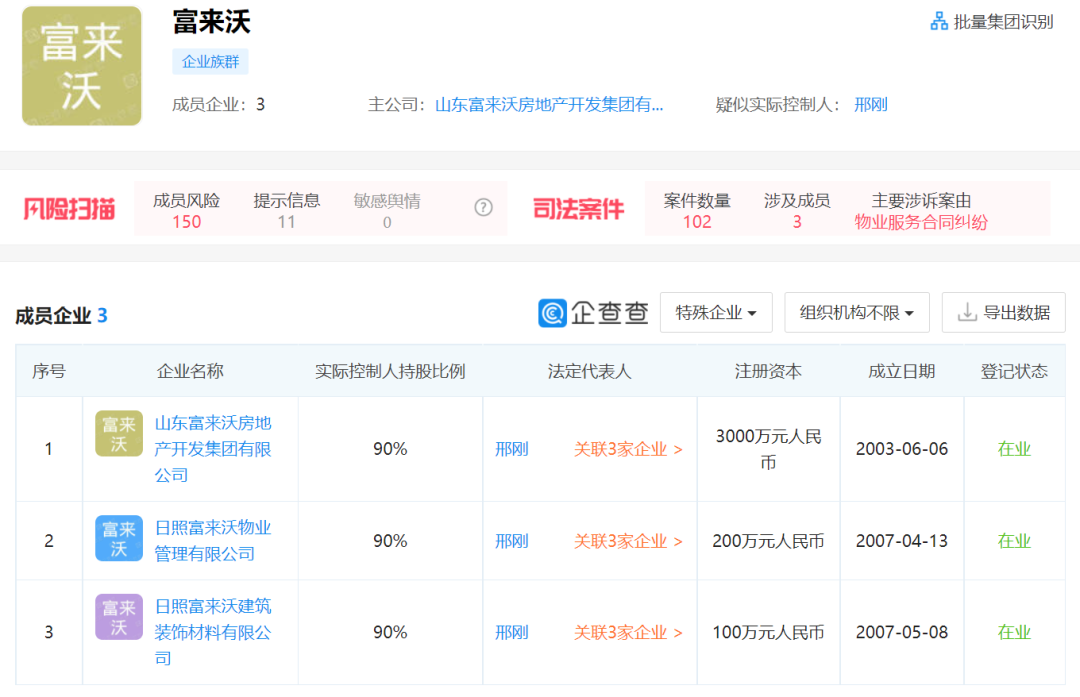Click the 3000万元人民币 registered capital cell

tap(768, 449)
